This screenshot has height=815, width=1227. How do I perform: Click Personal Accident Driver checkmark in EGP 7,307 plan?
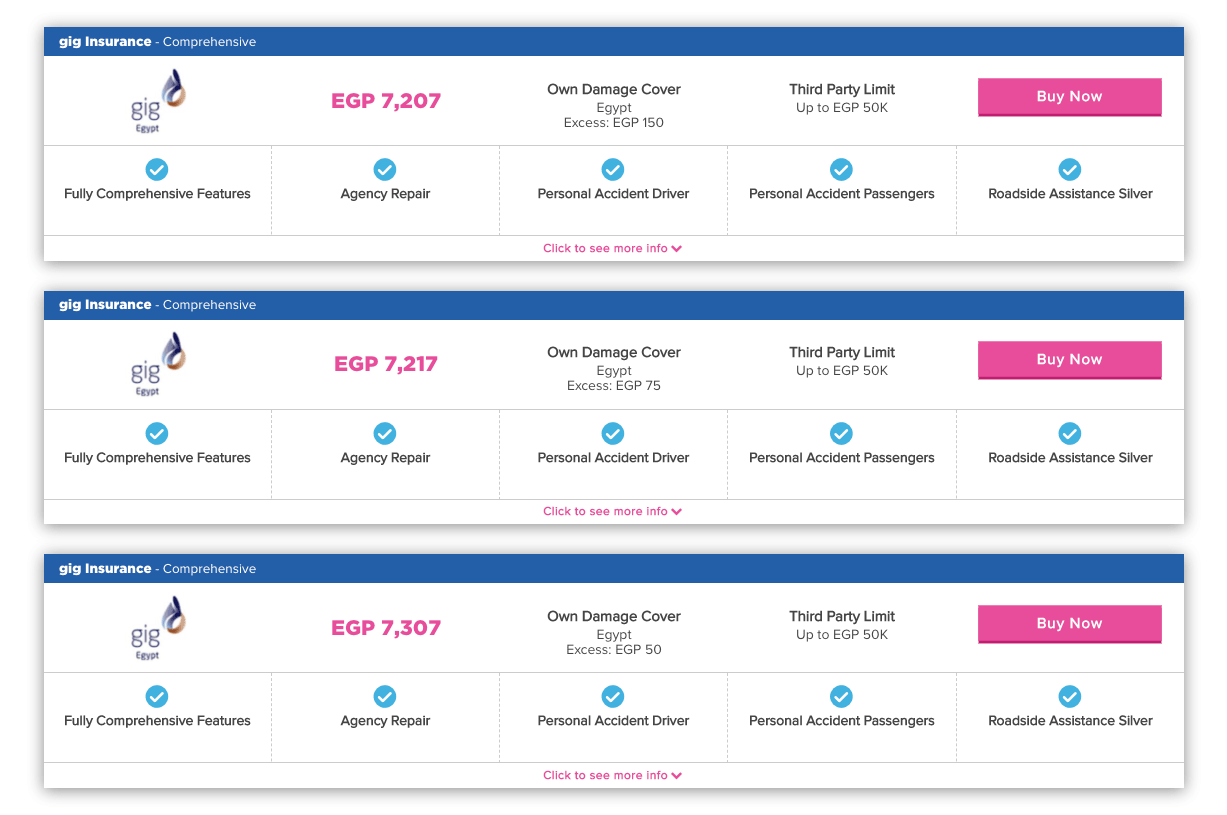click(613, 696)
